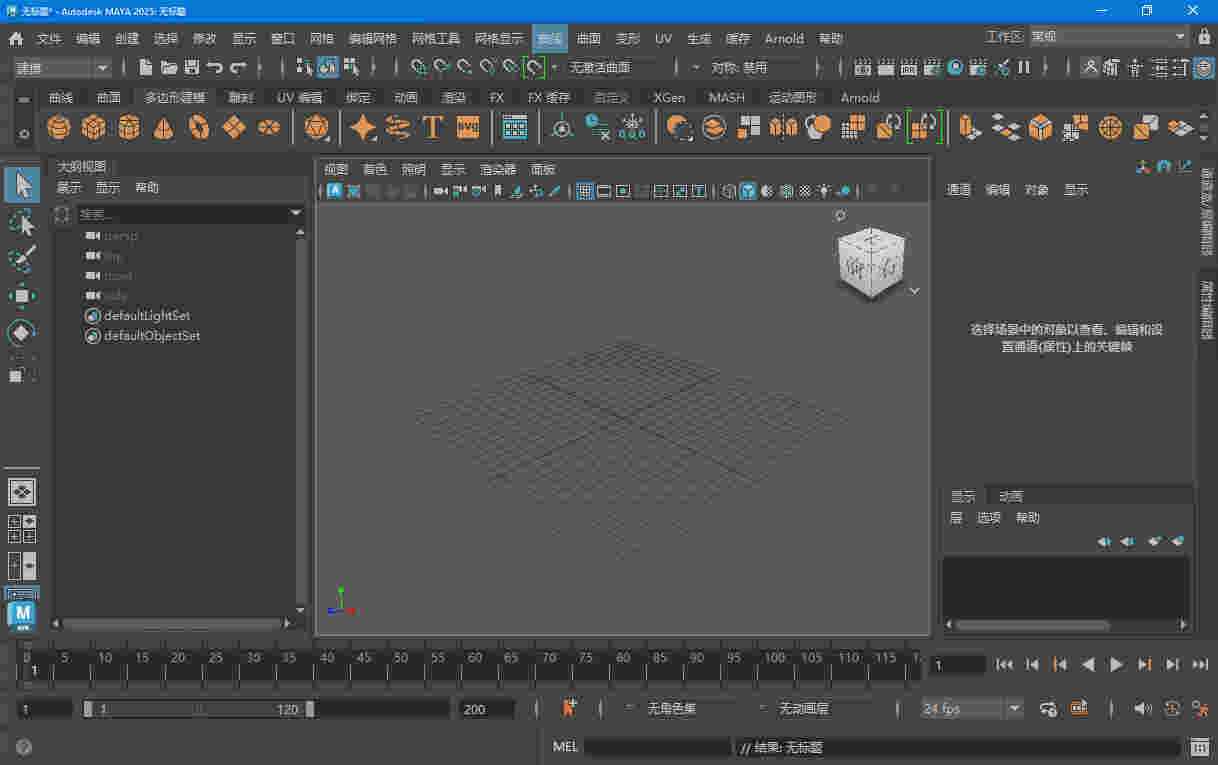Select the polygon Type text tool
The height and width of the screenshot is (765, 1218).
coord(432,128)
